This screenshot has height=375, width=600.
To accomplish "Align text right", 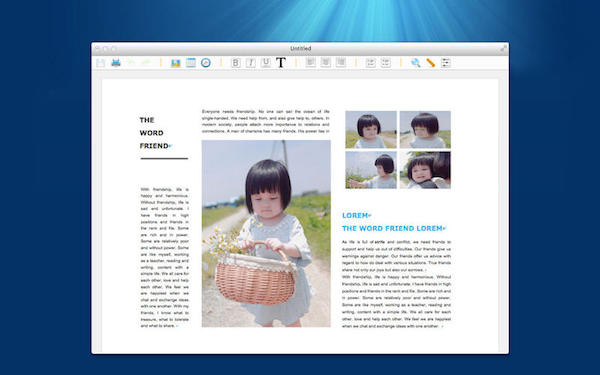I will (341, 63).
